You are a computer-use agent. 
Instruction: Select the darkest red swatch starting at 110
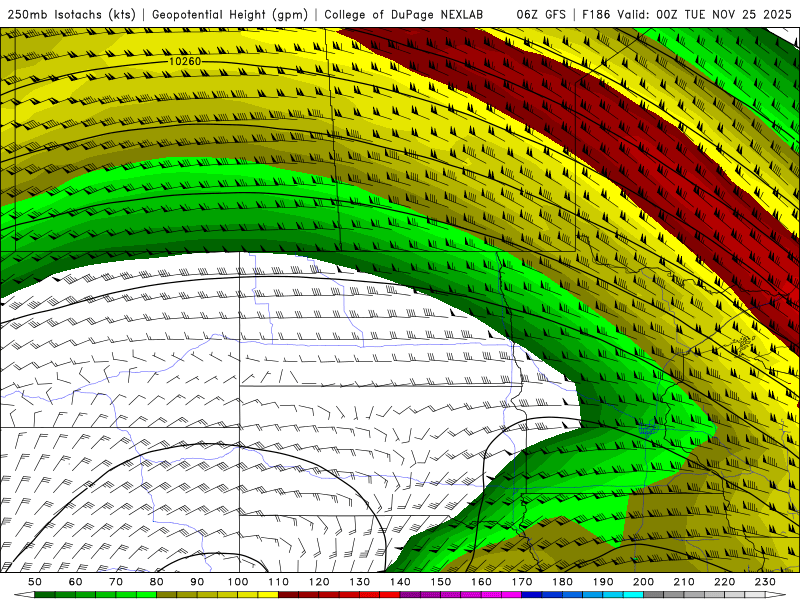coord(288,595)
